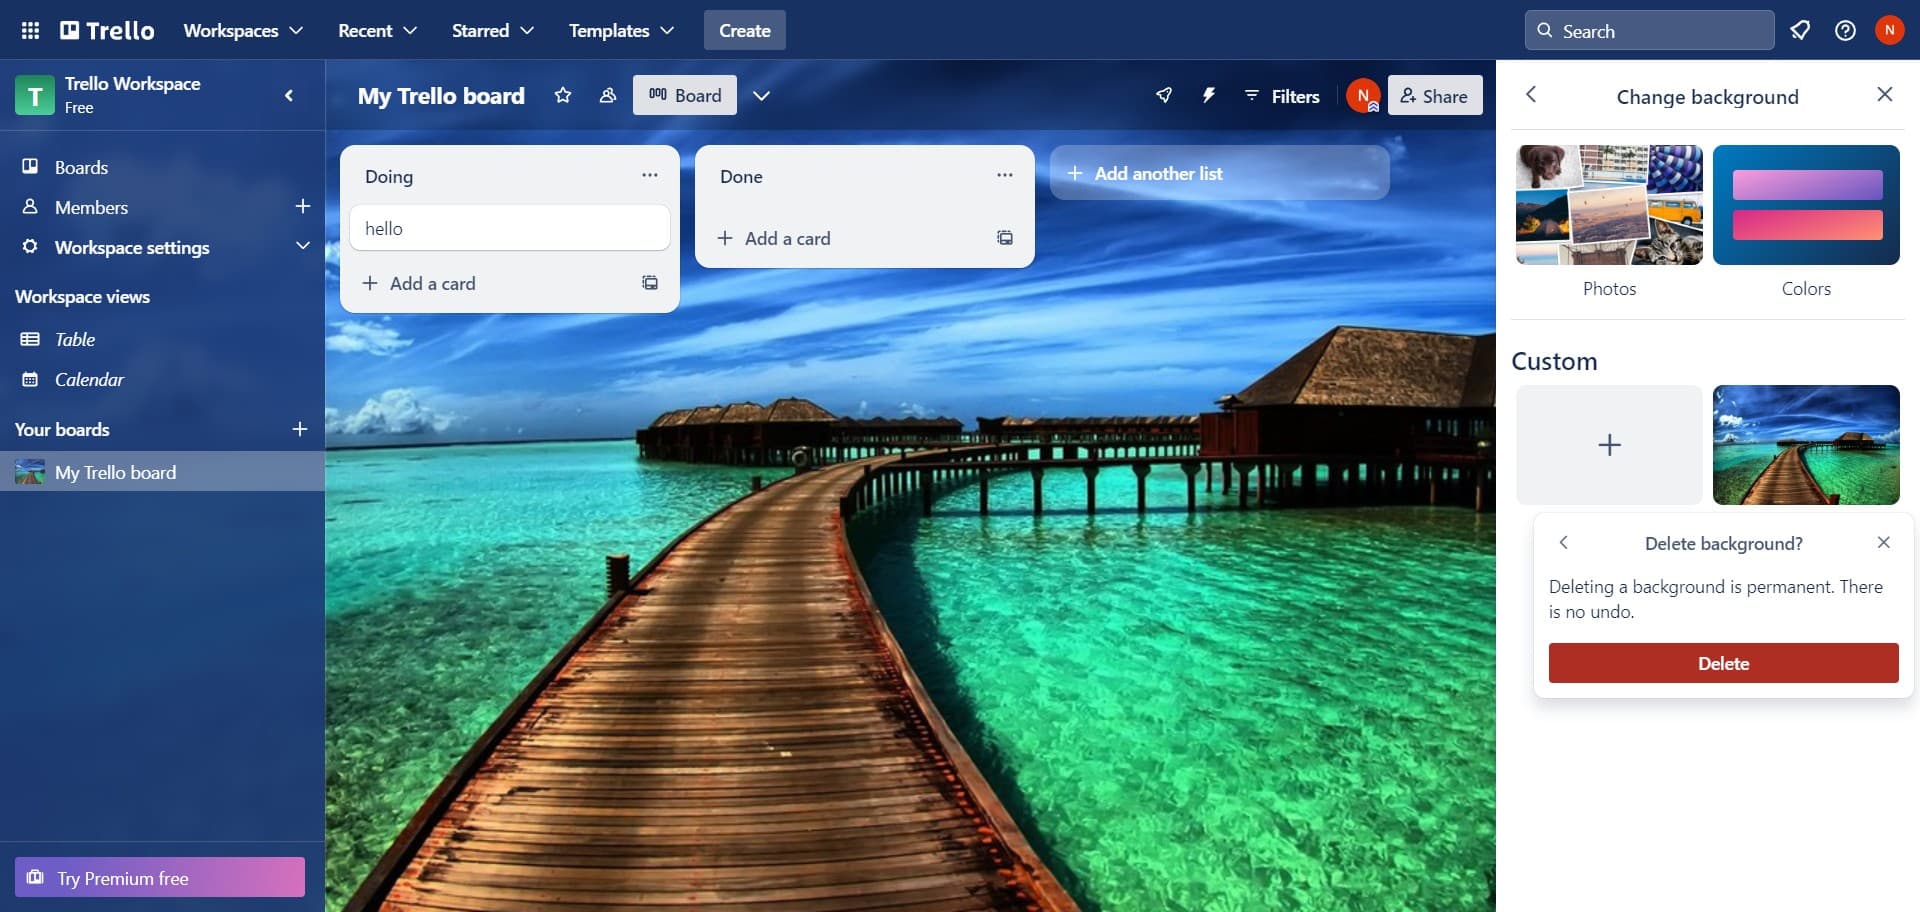Screen dimensions: 1920x912
Task: Open the Doing list actions menu
Action: click(650, 175)
